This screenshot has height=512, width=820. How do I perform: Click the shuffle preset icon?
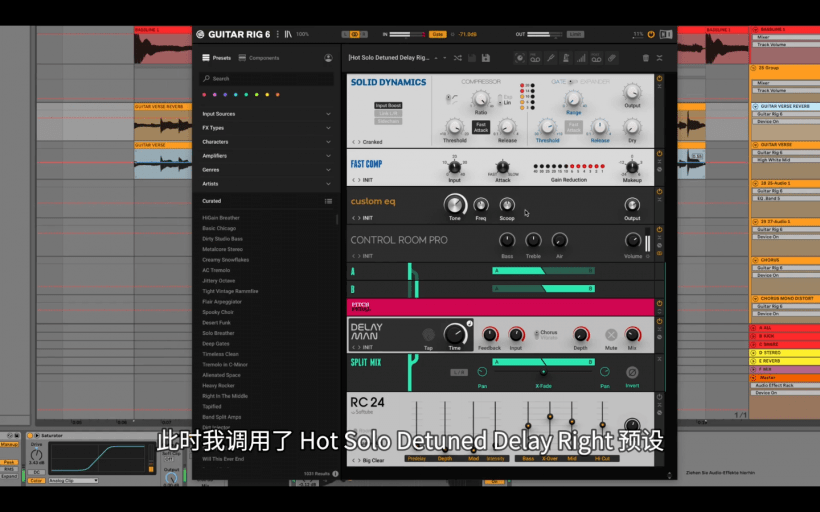coord(457,58)
